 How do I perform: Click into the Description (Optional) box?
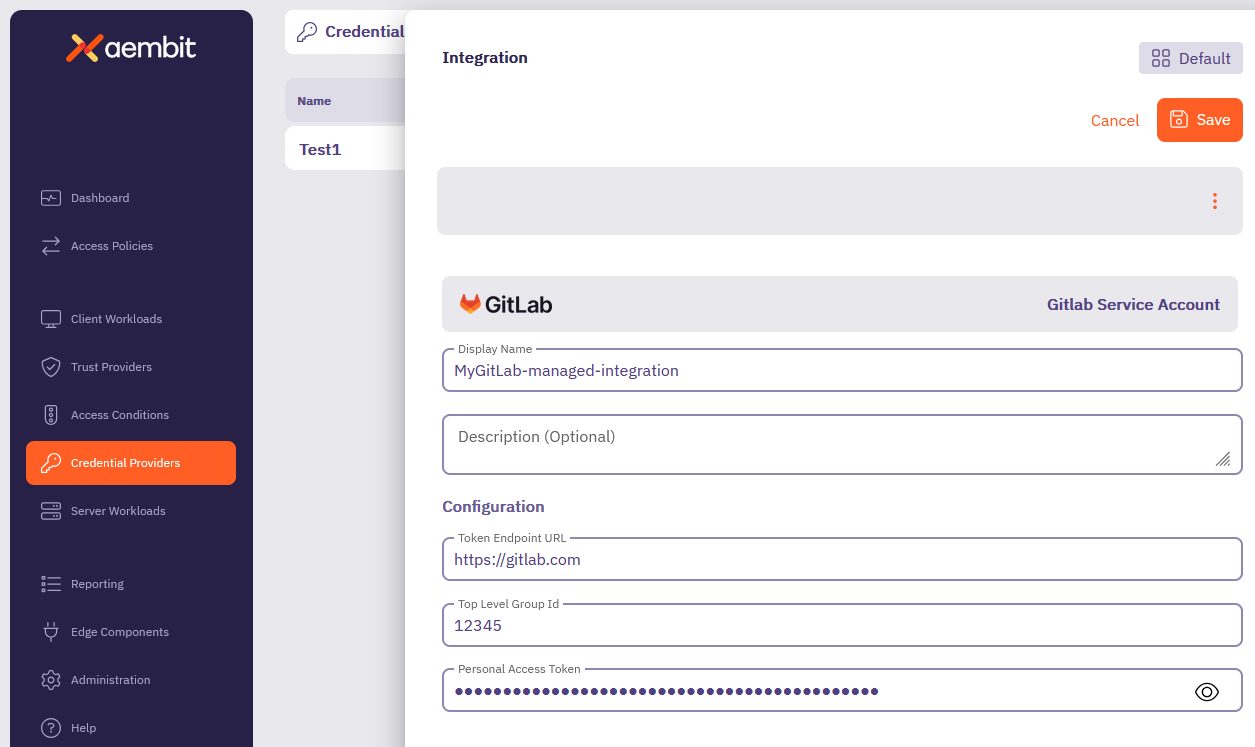(842, 444)
